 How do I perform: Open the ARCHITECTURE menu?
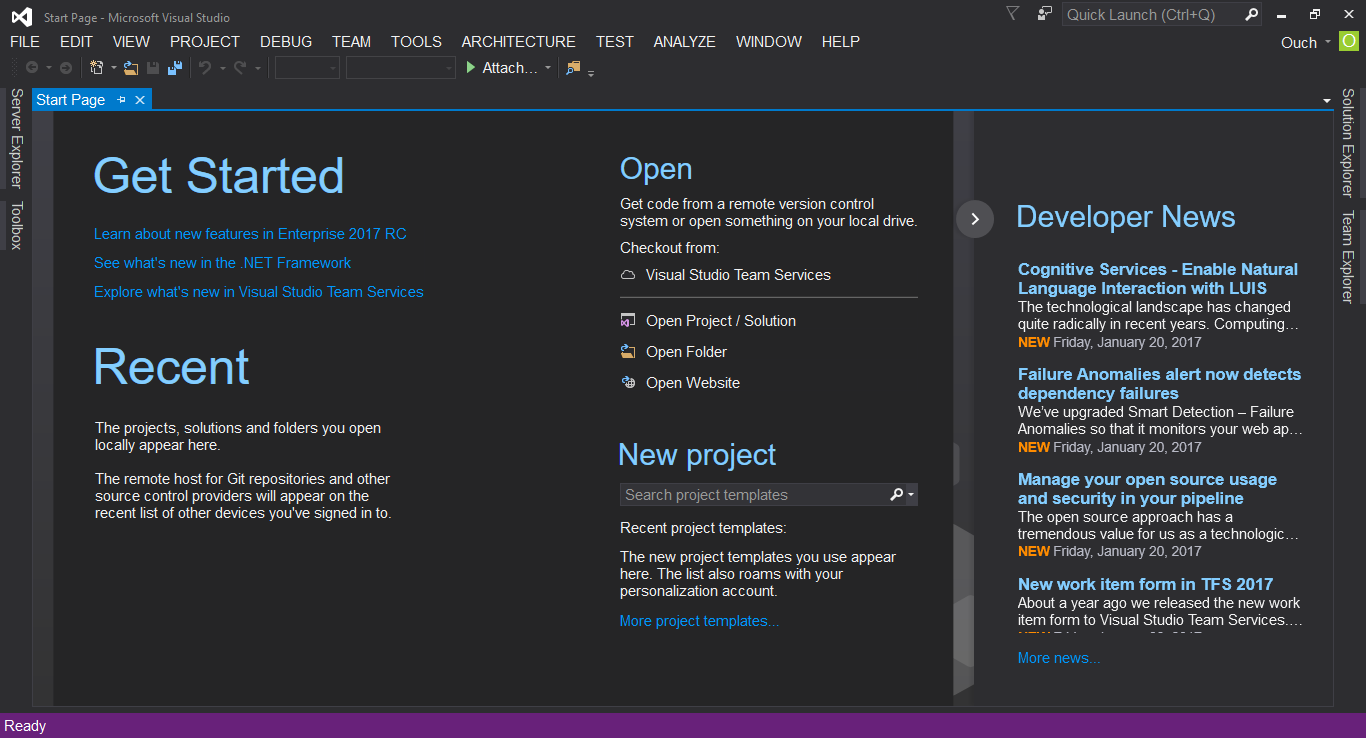point(518,42)
